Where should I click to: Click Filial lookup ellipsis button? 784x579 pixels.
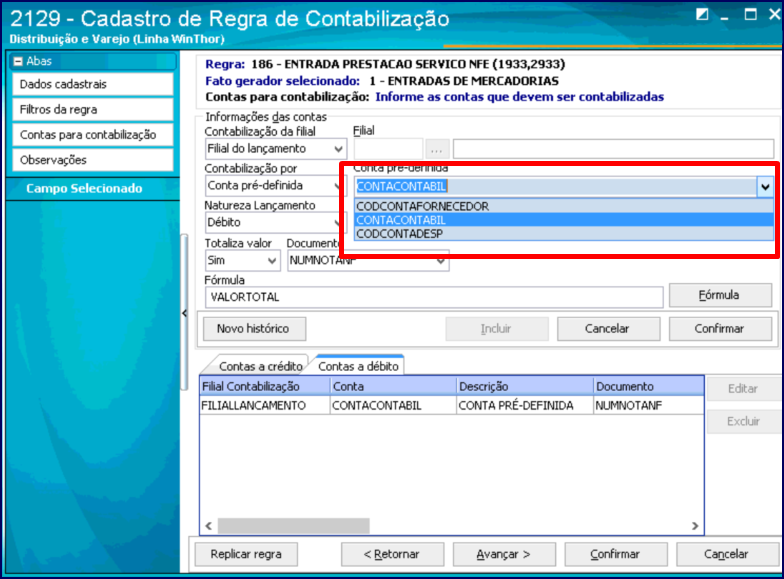(436, 149)
